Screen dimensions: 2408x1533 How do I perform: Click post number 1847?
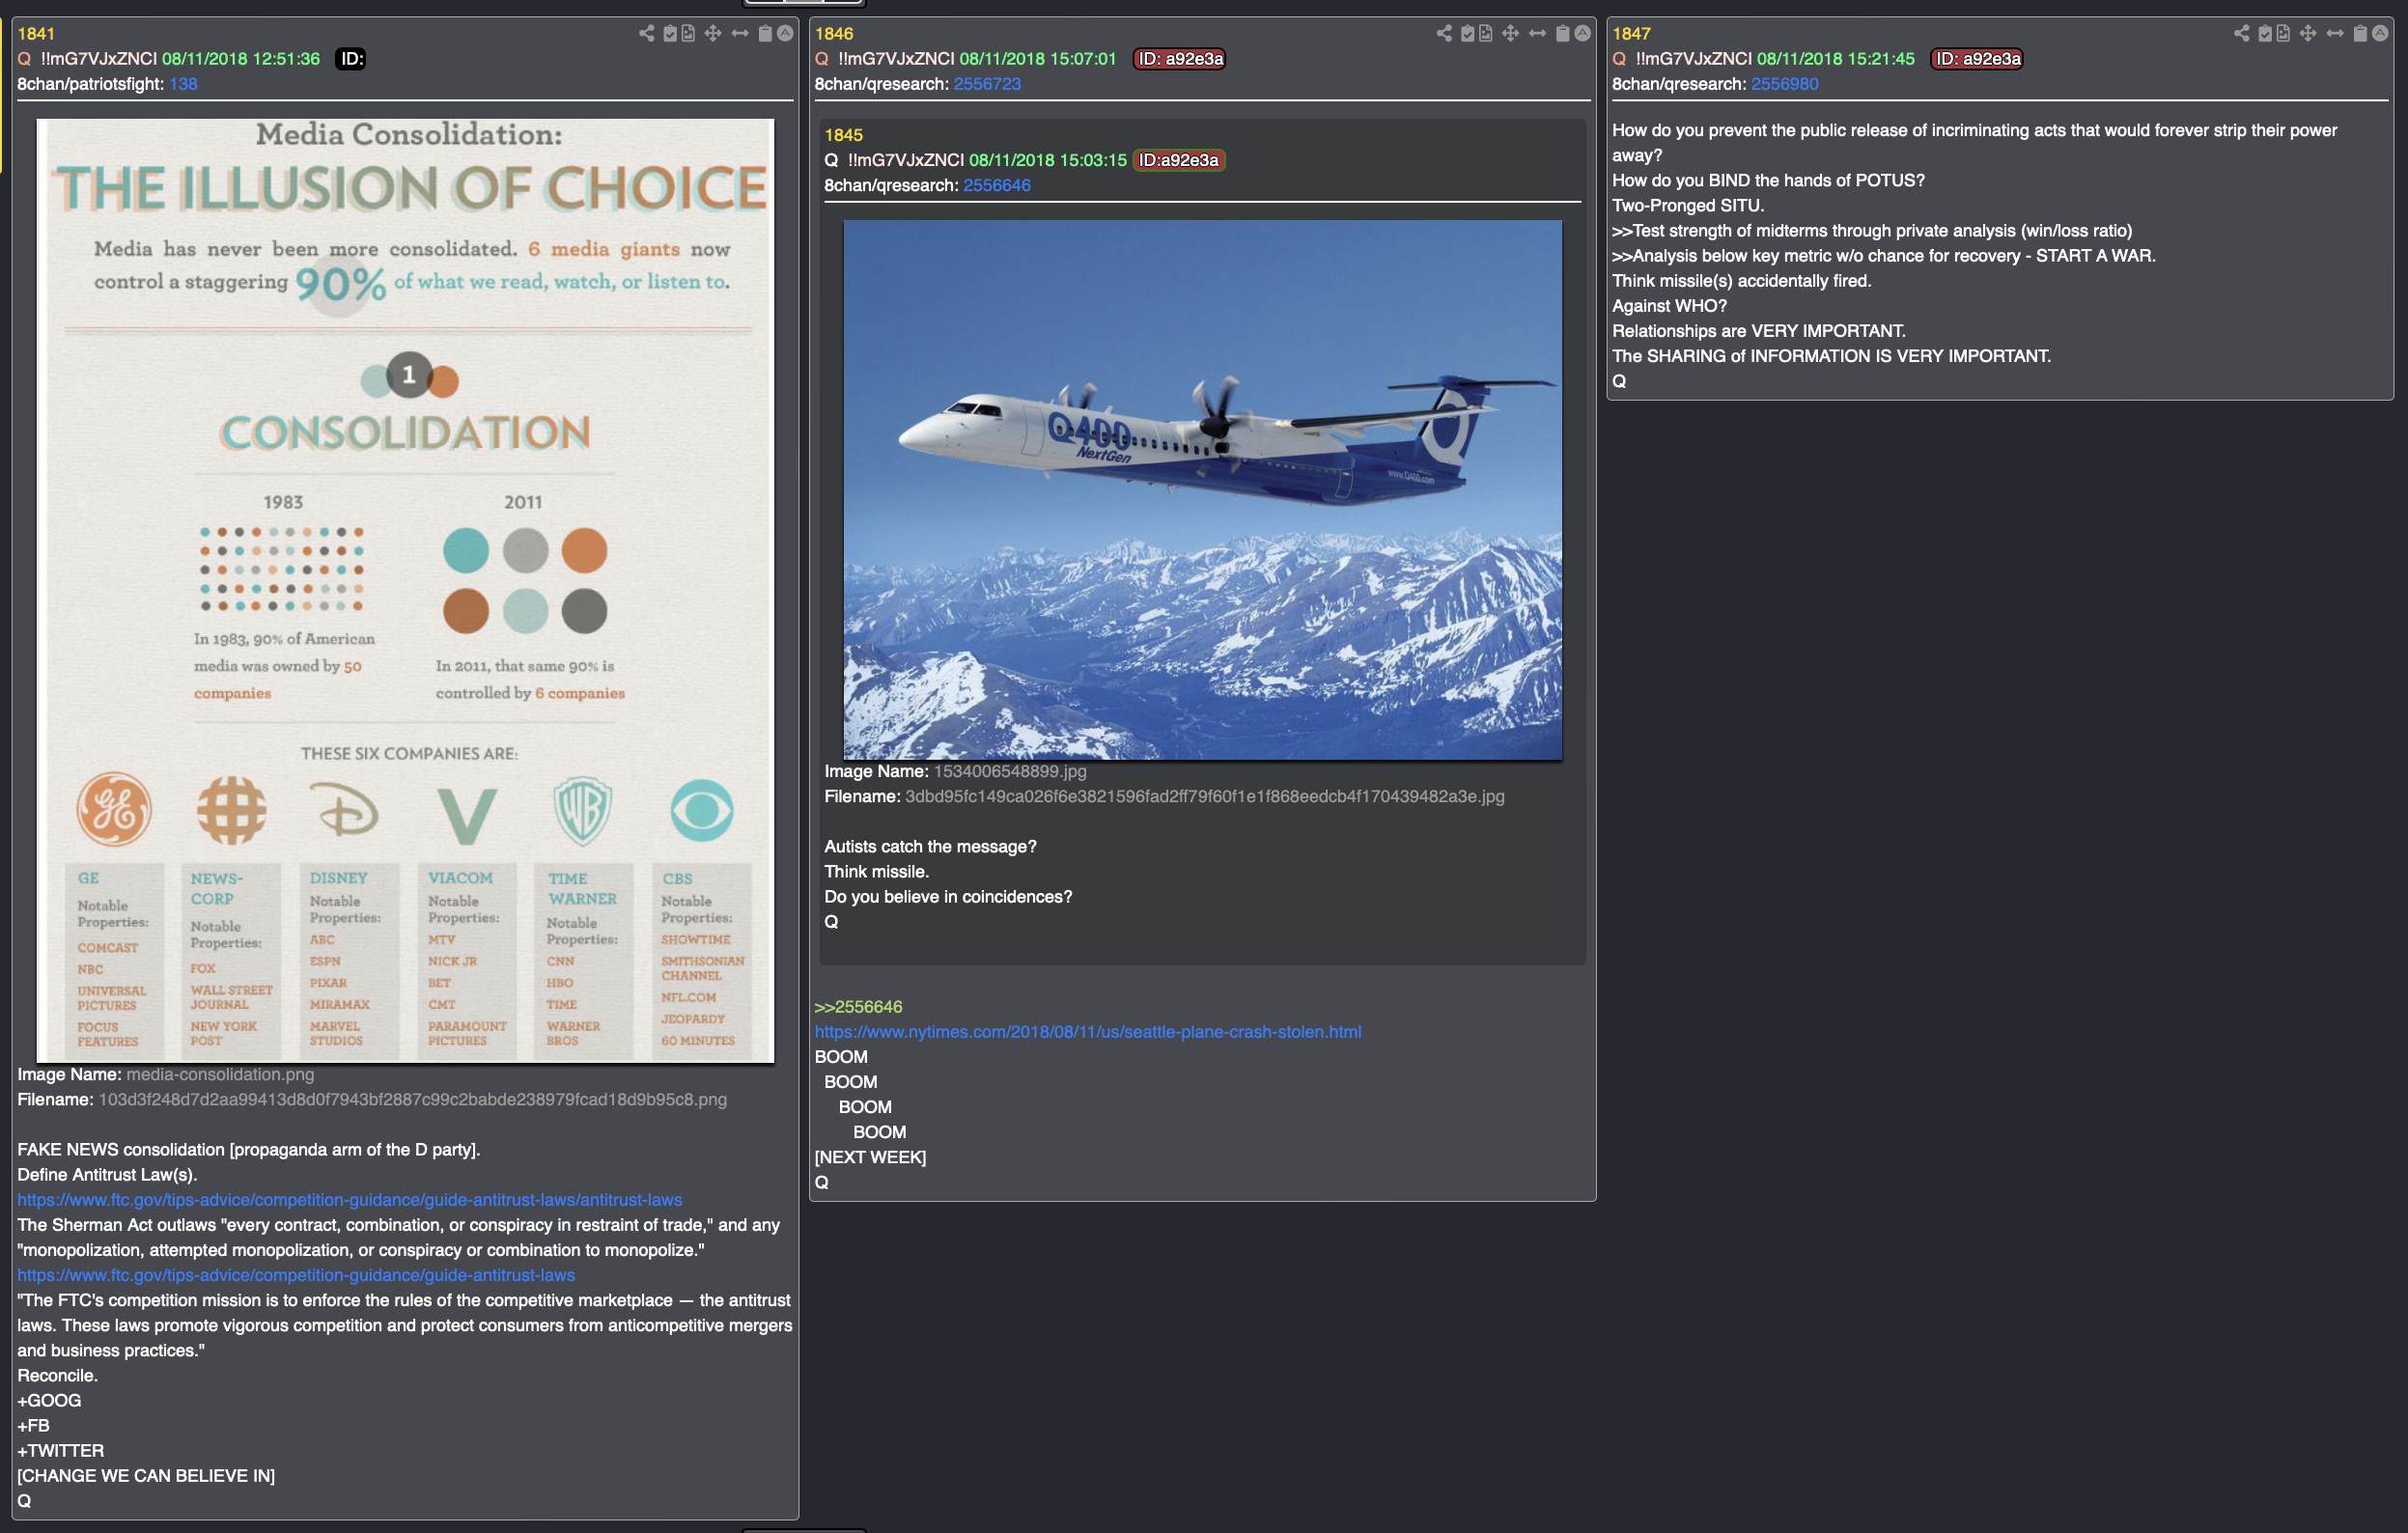click(1632, 34)
